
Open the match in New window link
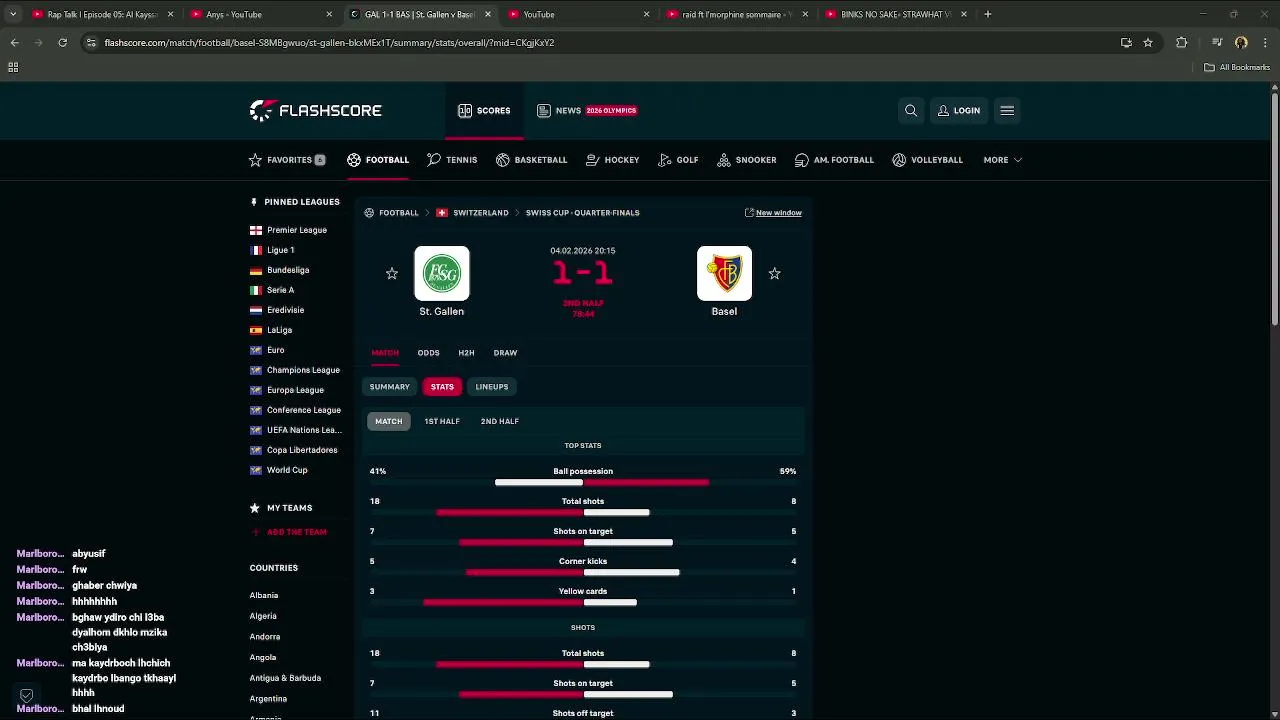coord(778,213)
